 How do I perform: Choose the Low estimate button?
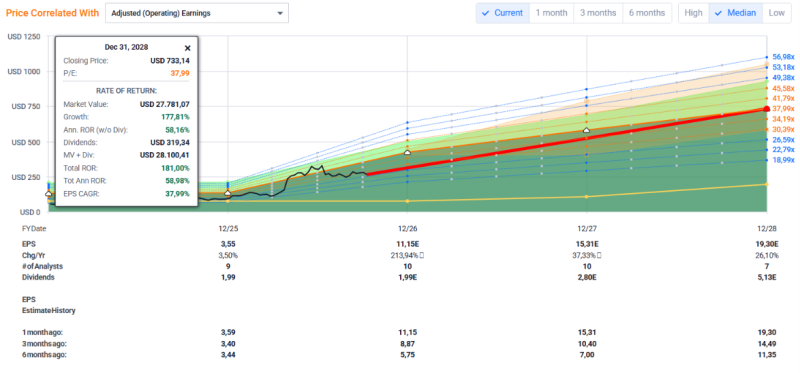[x=776, y=13]
